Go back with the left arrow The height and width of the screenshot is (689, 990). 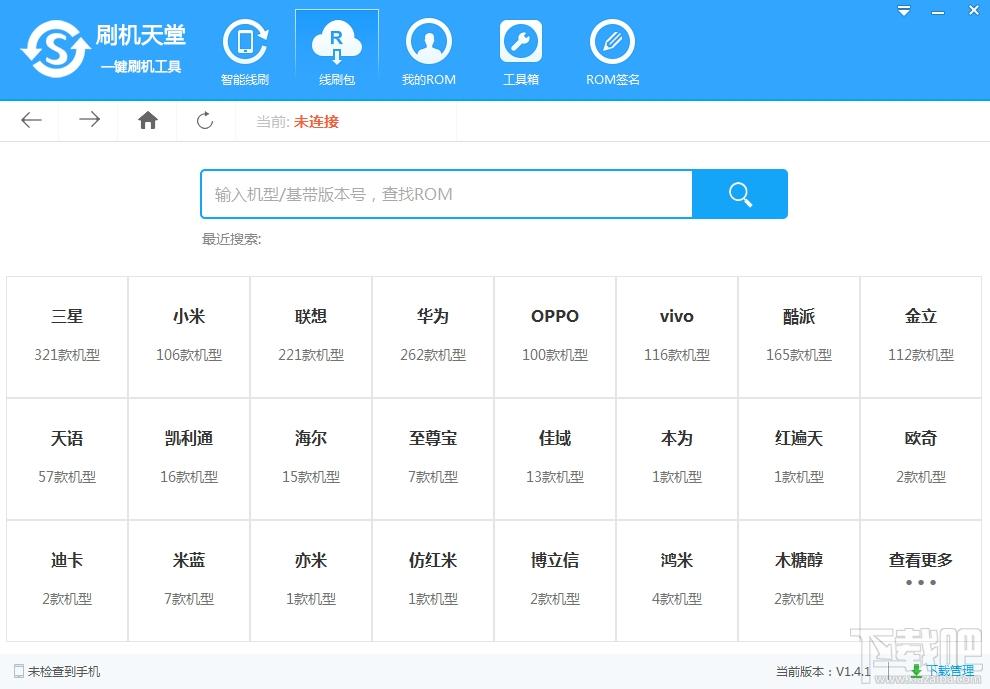[31, 120]
